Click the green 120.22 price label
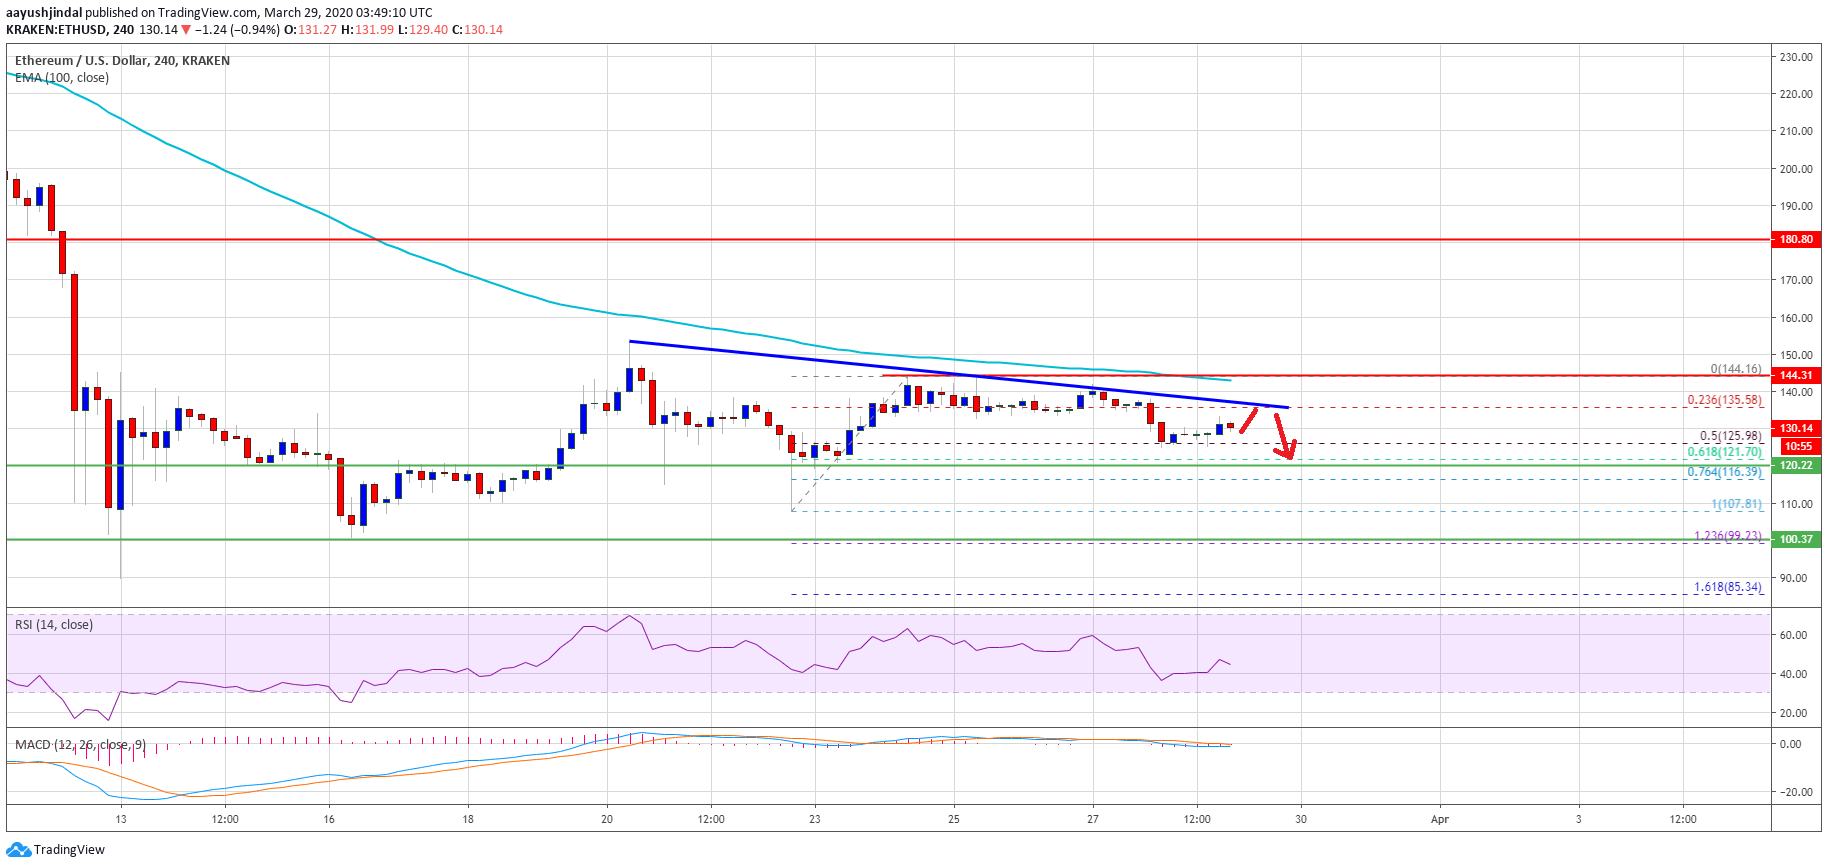The image size is (1828, 868). (x=1796, y=465)
